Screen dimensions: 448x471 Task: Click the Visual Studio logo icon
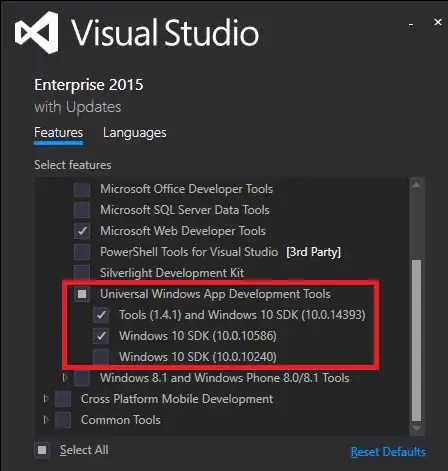[x=37, y=32]
